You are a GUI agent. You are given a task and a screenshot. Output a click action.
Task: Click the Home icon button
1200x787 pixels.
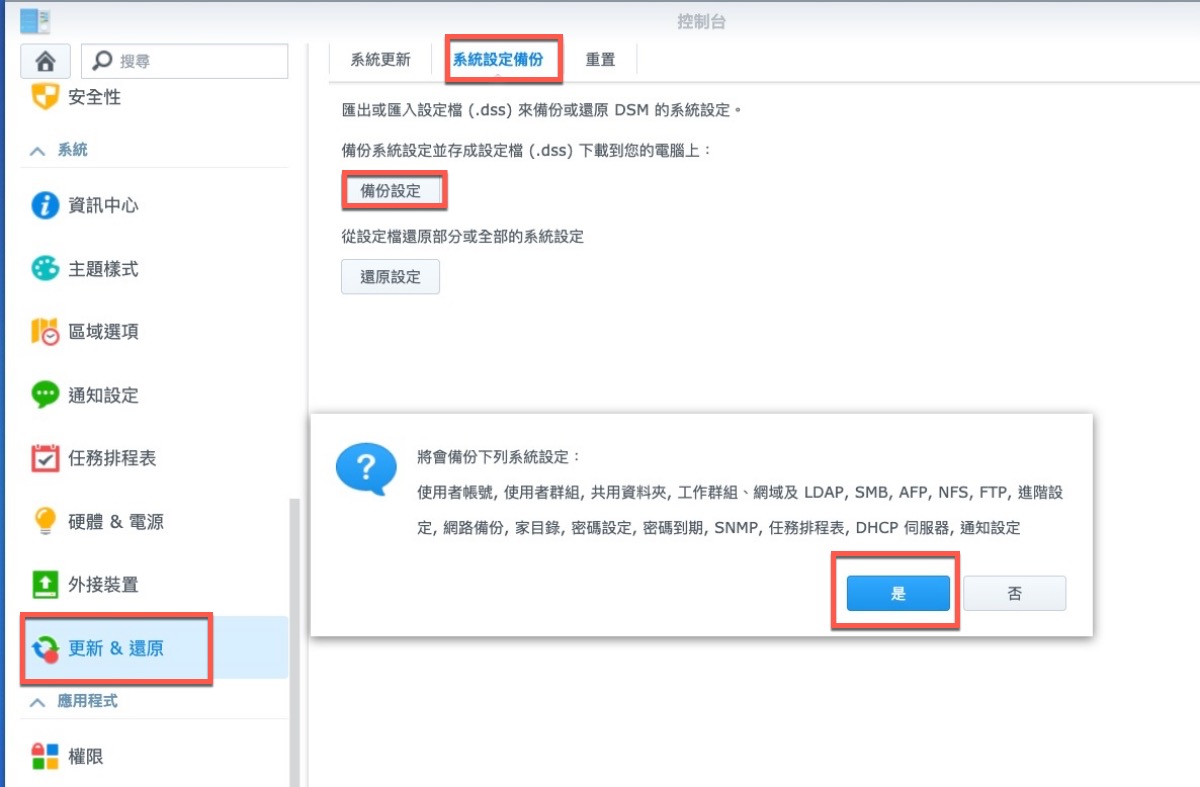tap(45, 61)
